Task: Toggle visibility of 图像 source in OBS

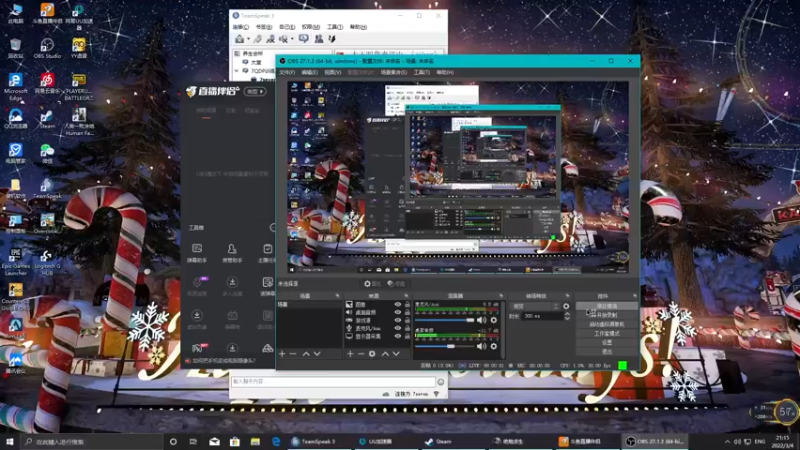Action: [397, 305]
